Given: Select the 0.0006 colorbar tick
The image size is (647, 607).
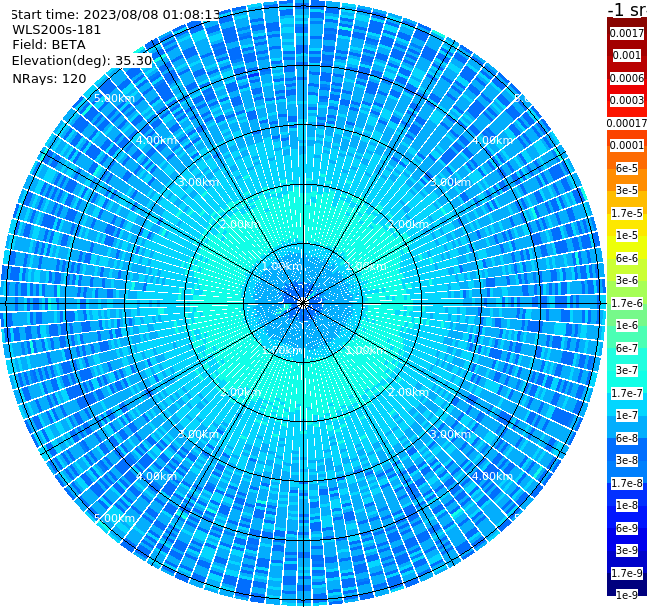Looking at the screenshot, I should click(x=627, y=78).
